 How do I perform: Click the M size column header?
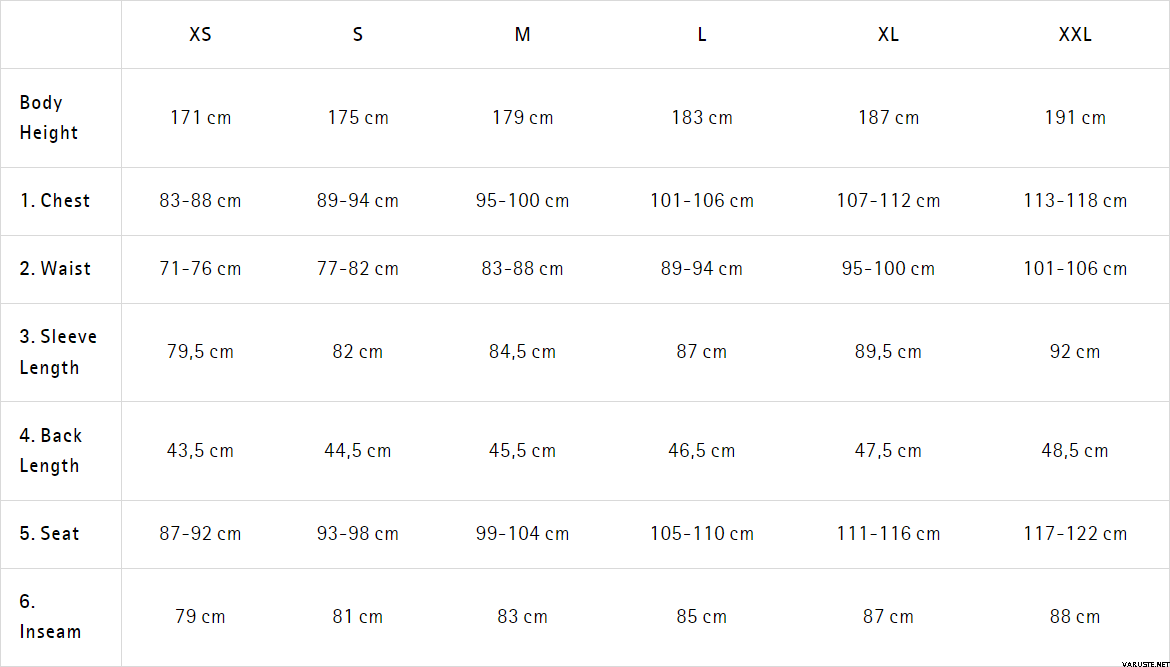[x=522, y=35]
